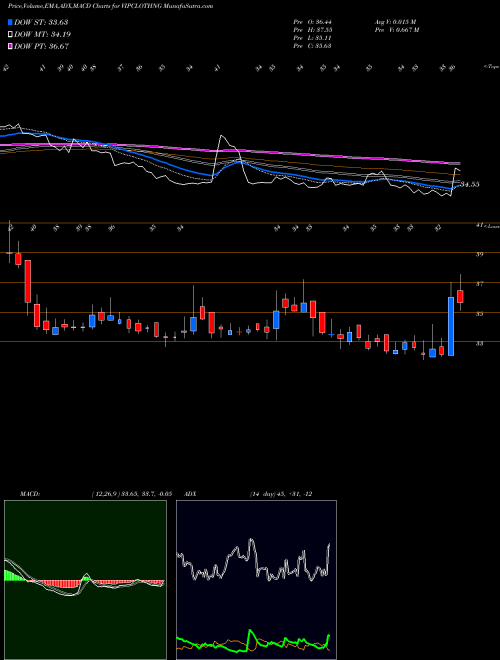
Task: Click the MACD '(12,26,9) 33.65, 33.7, -0.05' values
Action: click(x=131, y=494)
